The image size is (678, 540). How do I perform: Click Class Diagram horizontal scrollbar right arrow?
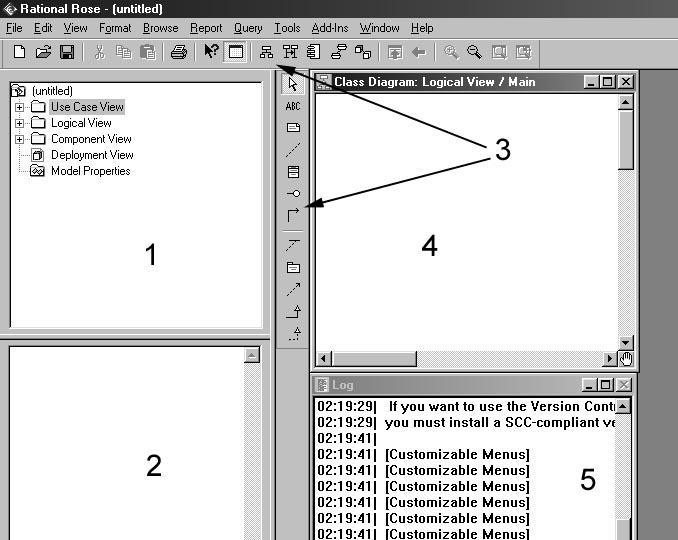[x=610, y=358]
